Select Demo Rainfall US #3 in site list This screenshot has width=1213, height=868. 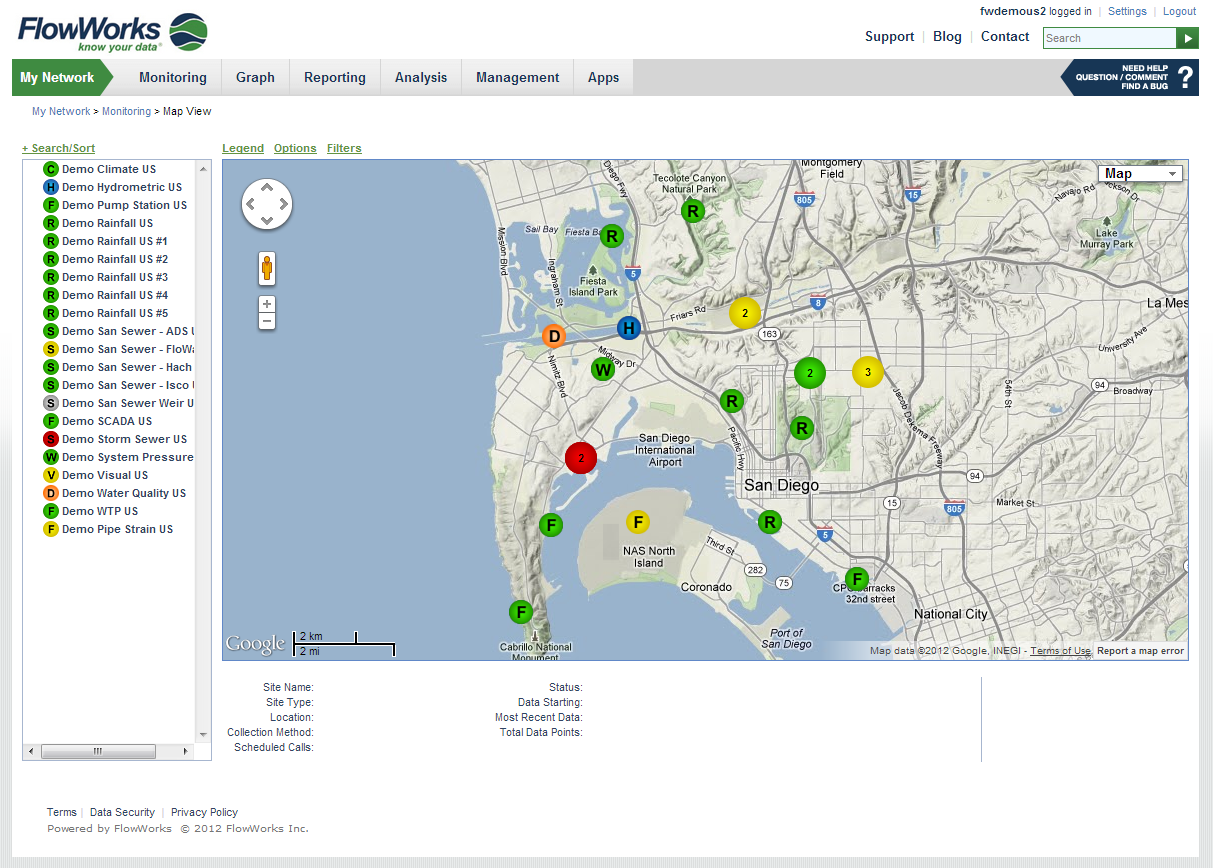(115, 277)
